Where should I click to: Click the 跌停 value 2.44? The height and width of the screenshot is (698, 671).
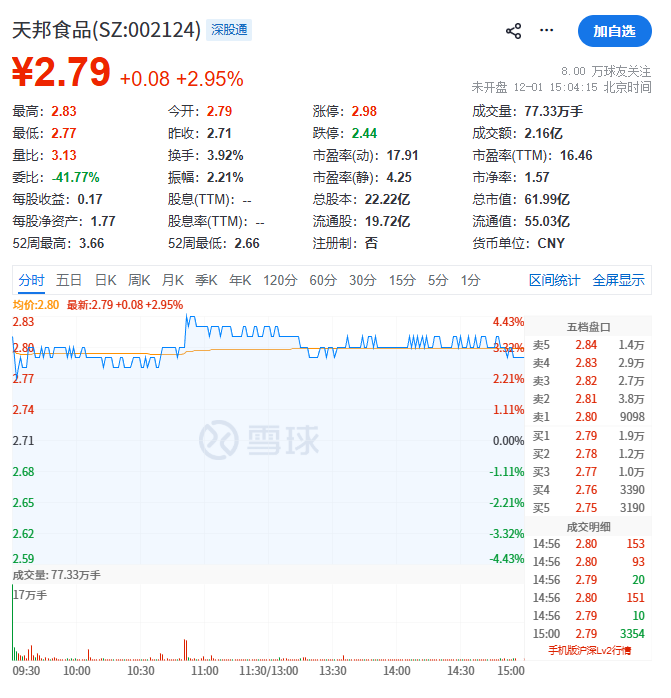(x=364, y=133)
